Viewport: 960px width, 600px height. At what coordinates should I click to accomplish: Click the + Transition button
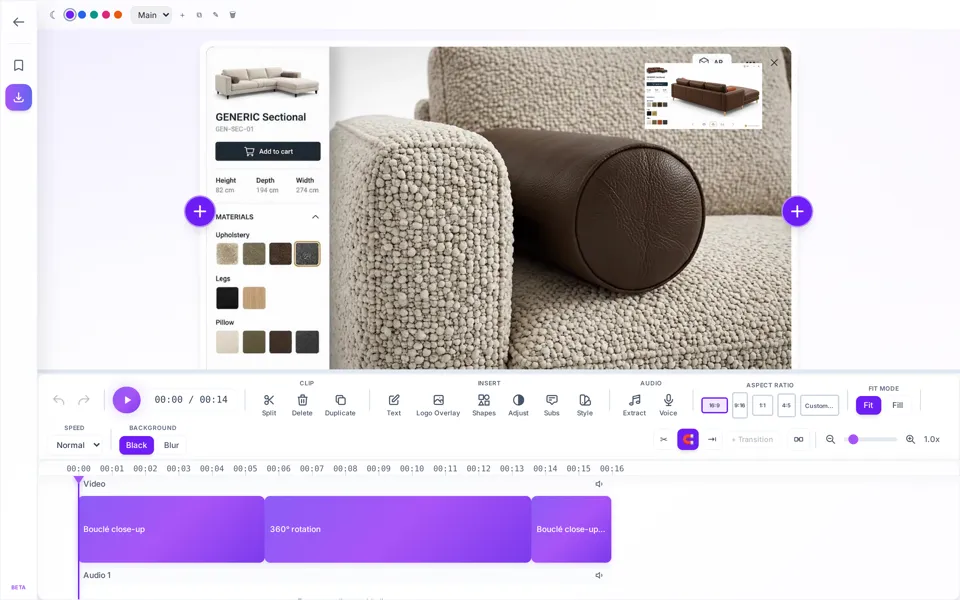(x=752, y=439)
